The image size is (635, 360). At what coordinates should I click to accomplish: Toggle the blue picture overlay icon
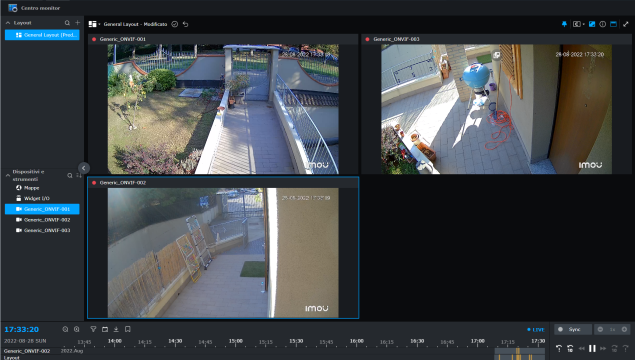pos(592,24)
